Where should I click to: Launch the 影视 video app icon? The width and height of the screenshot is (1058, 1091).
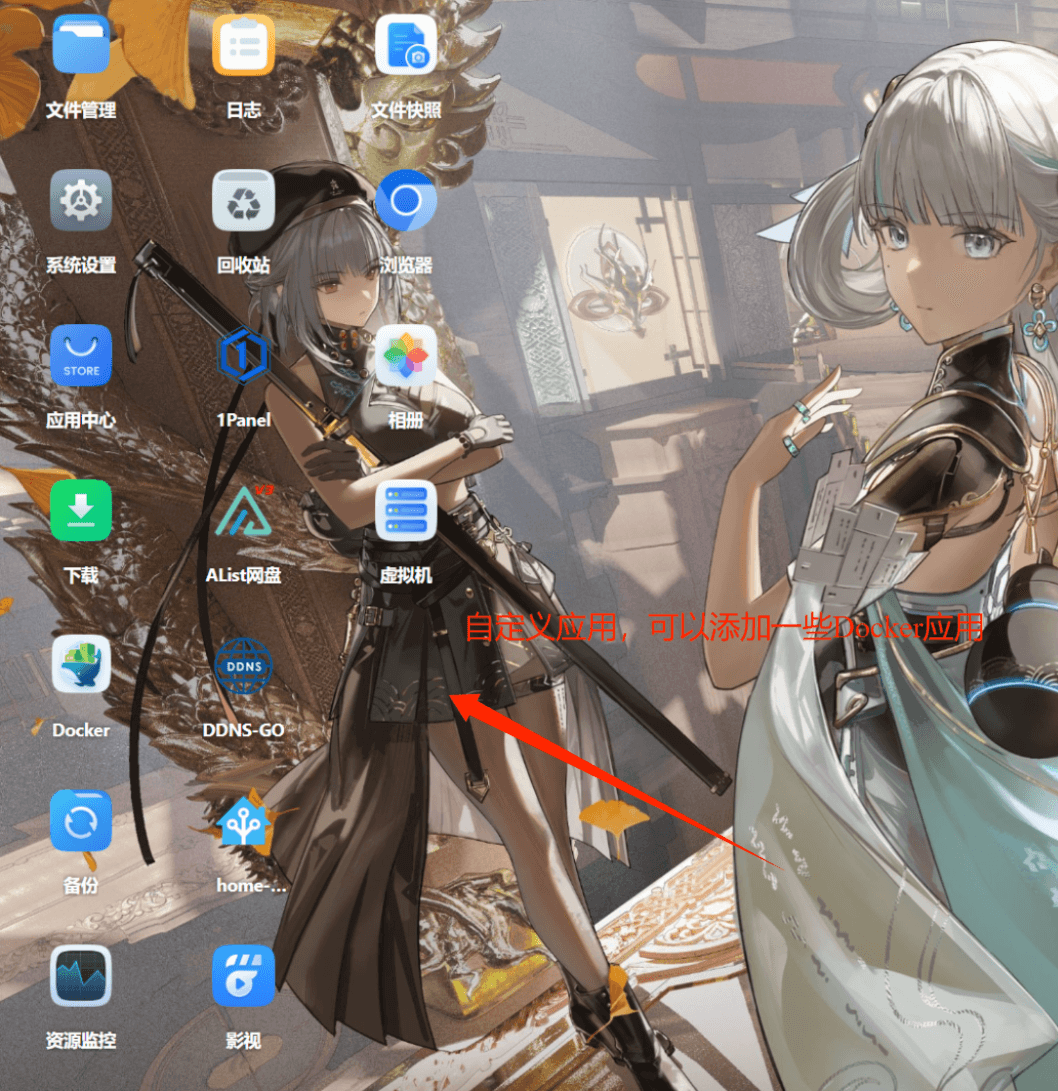click(243, 976)
